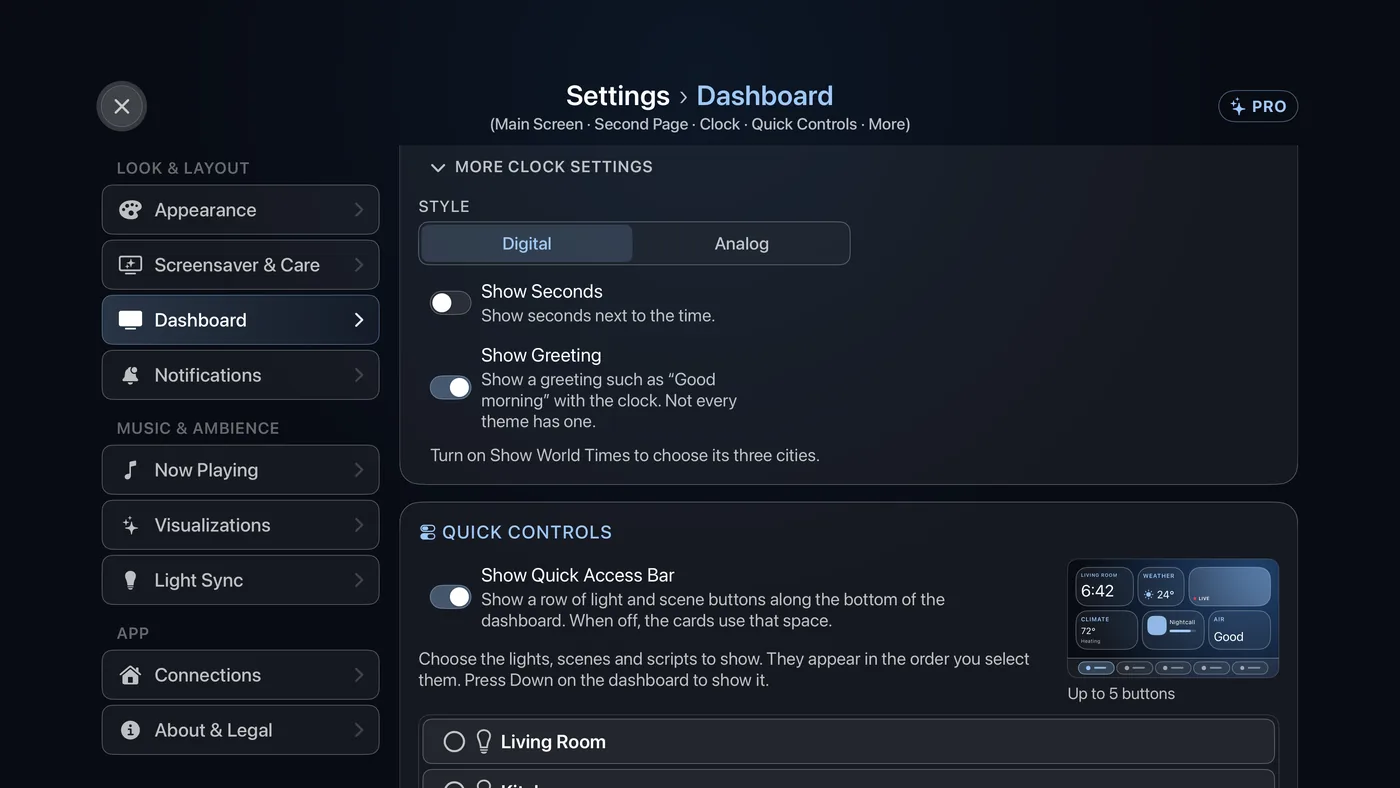Click the "LOOK & LAYOUT" sidebar heading

coord(183,168)
